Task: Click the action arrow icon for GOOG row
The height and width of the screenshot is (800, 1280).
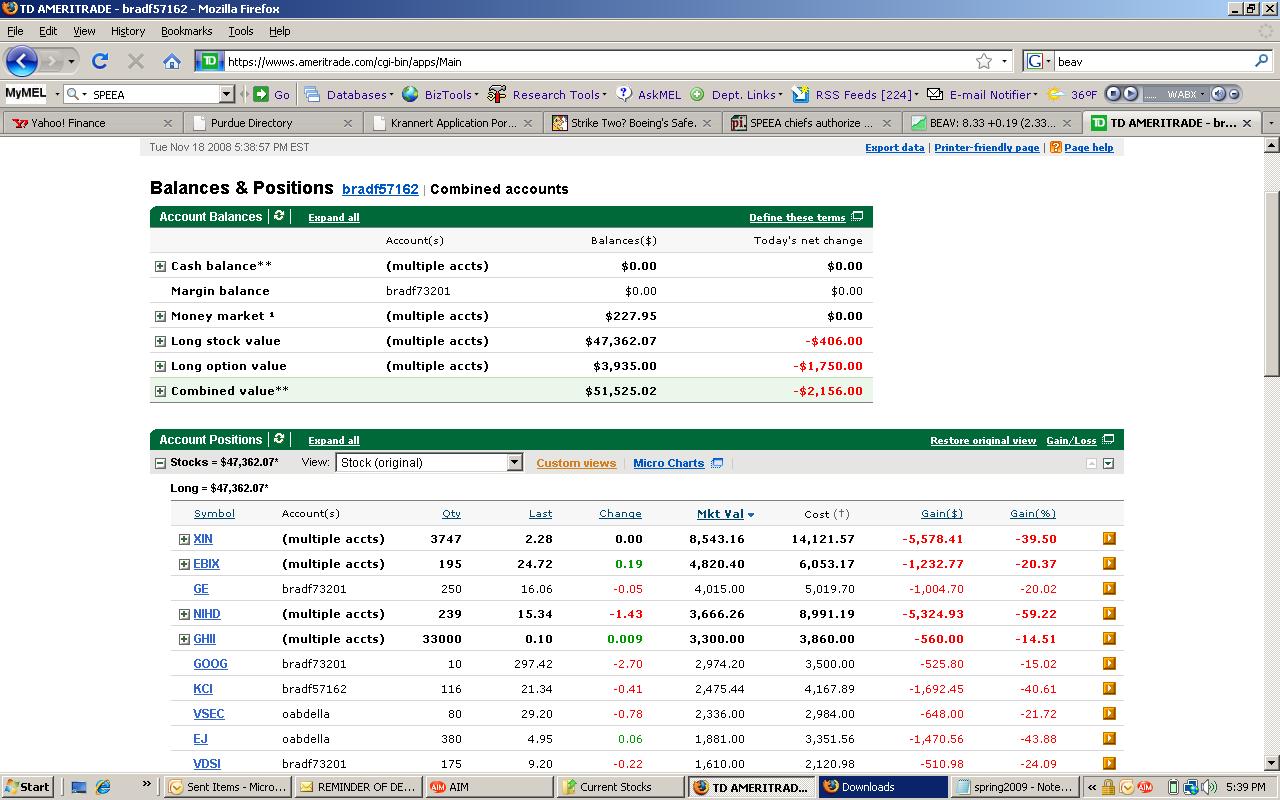Action: 1109,663
